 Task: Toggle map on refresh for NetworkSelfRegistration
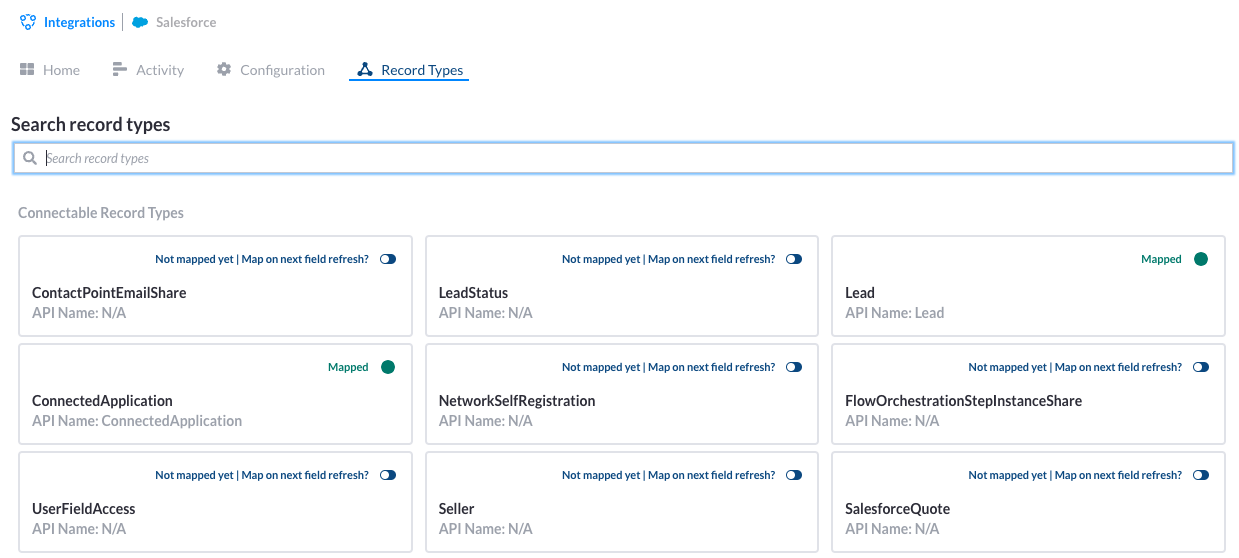point(794,367)
